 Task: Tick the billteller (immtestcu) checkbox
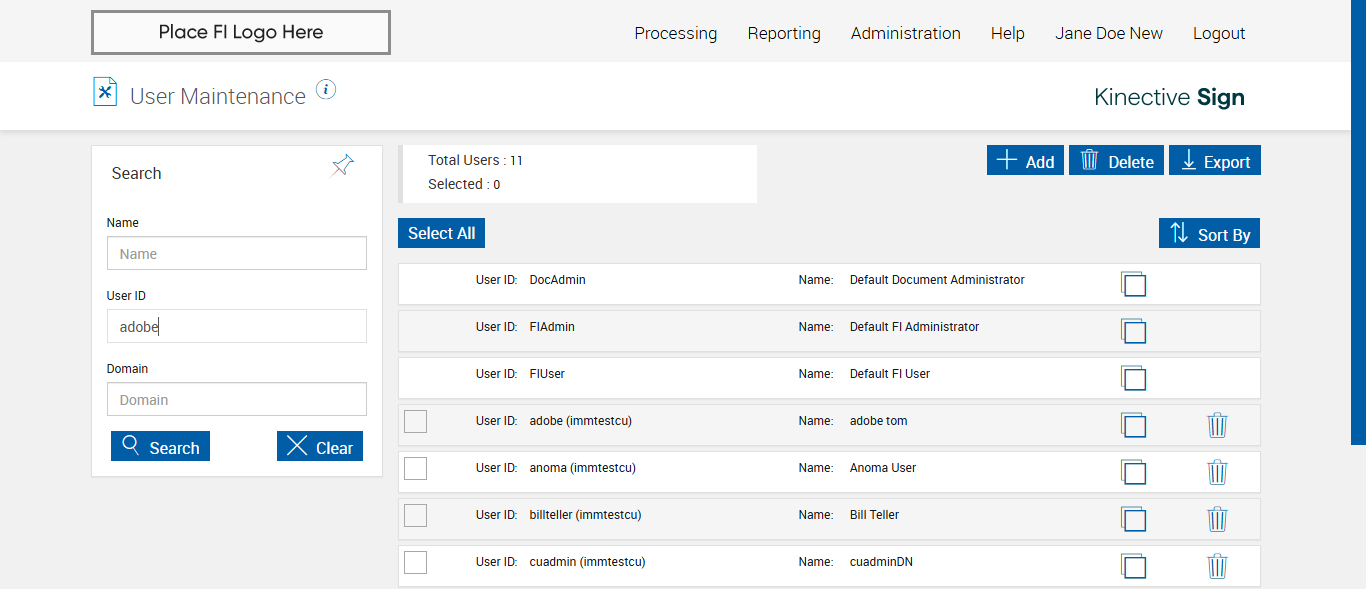[415, 515]
